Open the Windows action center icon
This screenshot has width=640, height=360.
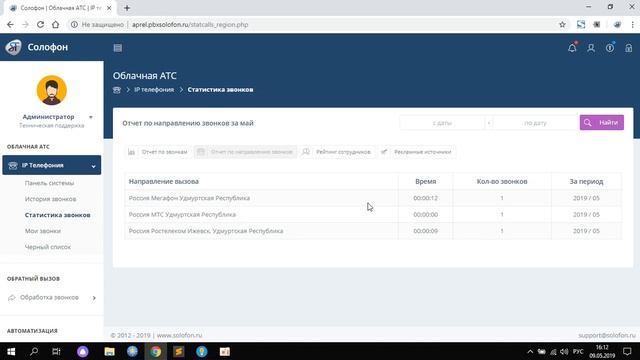[627, 351]
